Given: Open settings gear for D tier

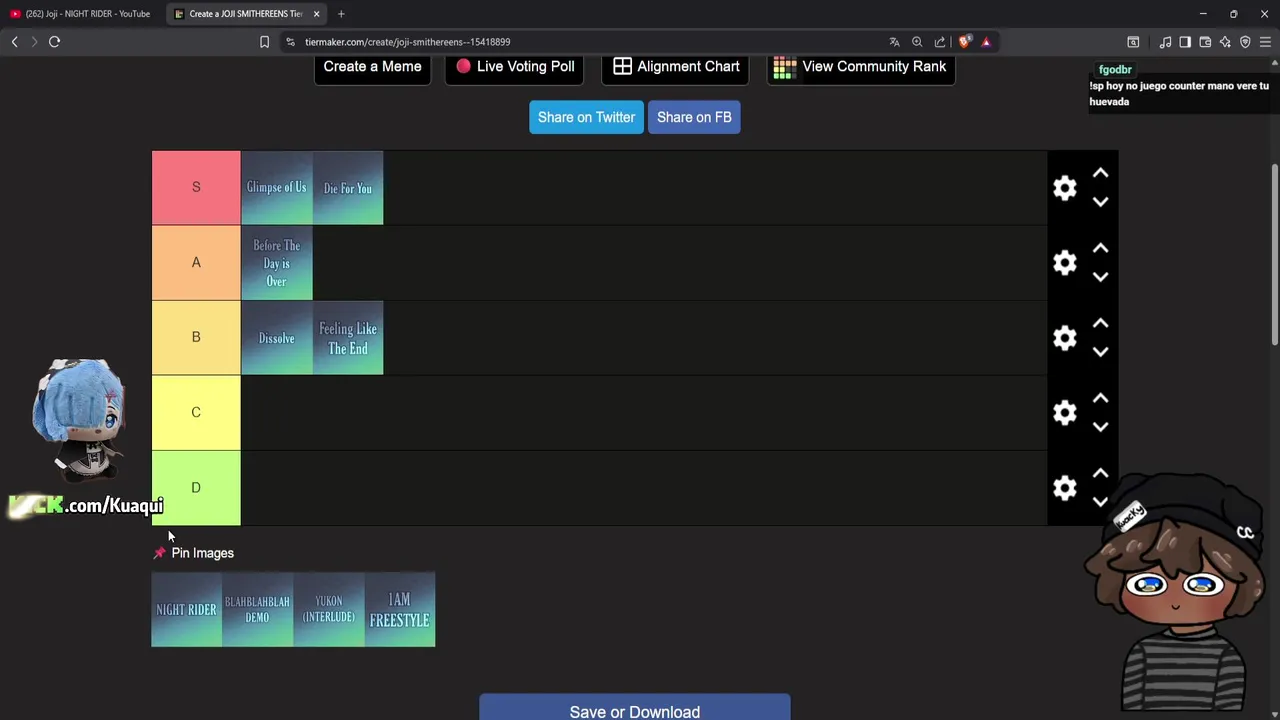Looking at the screenshot, I should 1065,488.
